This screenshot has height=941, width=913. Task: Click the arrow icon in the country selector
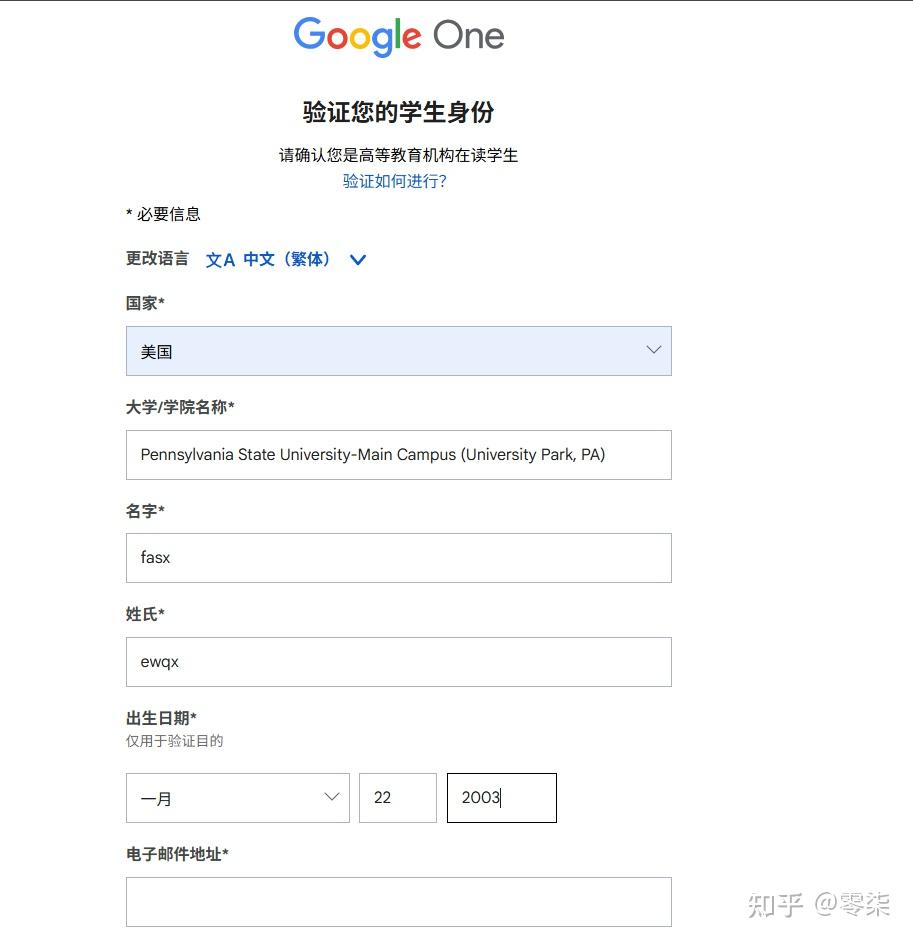654,350
